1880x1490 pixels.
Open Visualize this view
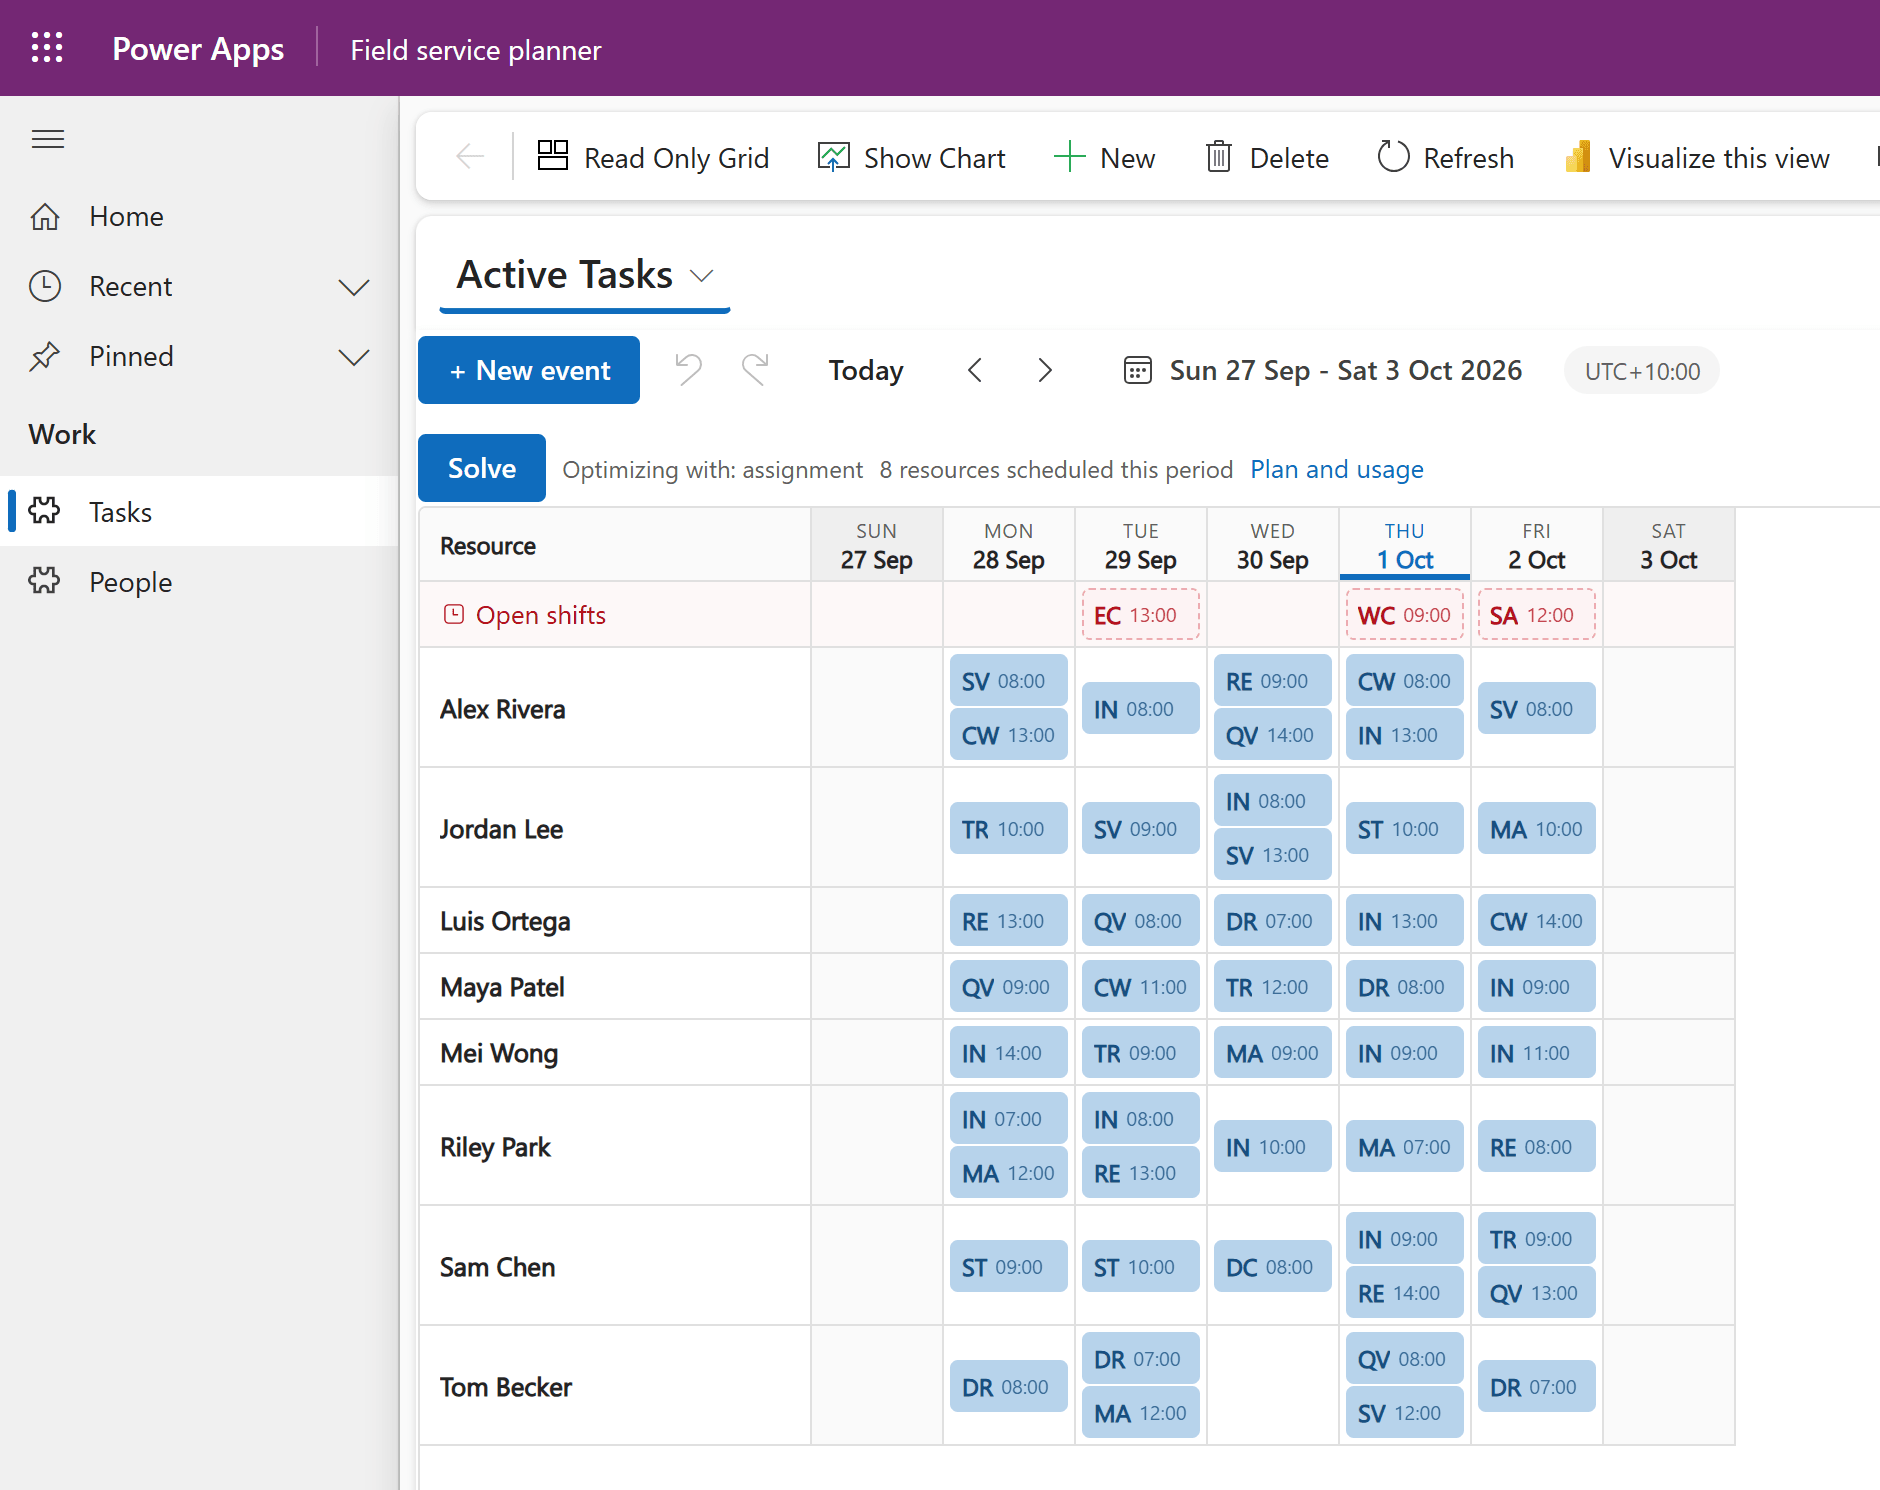[1697, 157]
